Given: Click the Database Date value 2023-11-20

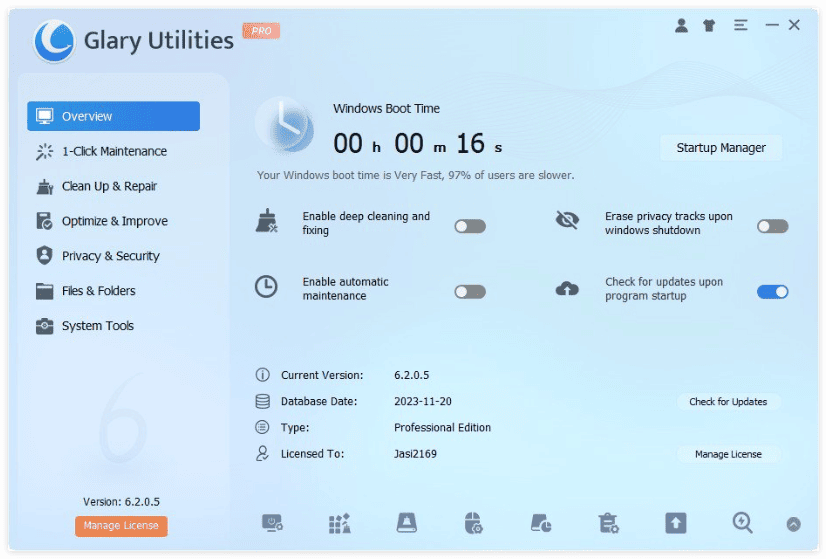Looking at the screenshot, I should pyautogui.click(x=422, y=401).
